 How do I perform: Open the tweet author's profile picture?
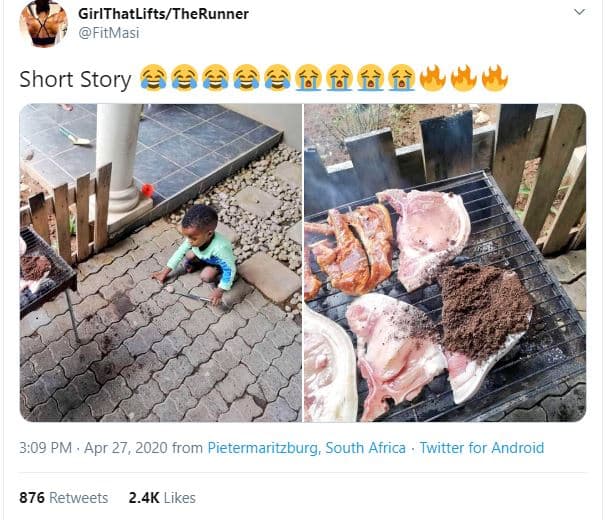point(42,26)
